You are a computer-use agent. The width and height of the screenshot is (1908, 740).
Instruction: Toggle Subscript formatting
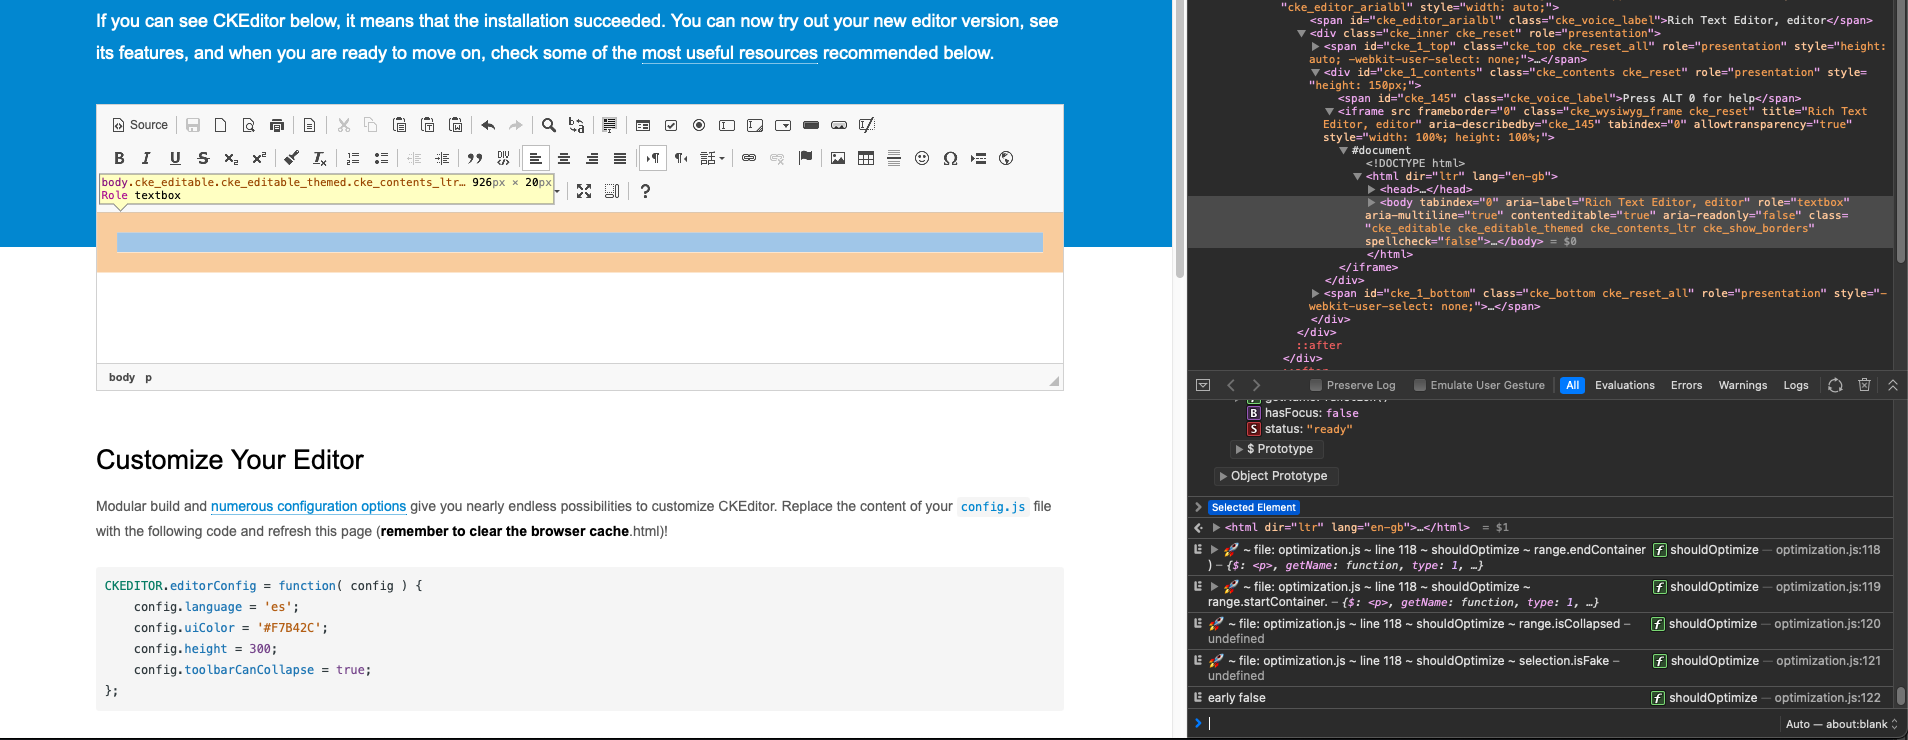(231, 158)
